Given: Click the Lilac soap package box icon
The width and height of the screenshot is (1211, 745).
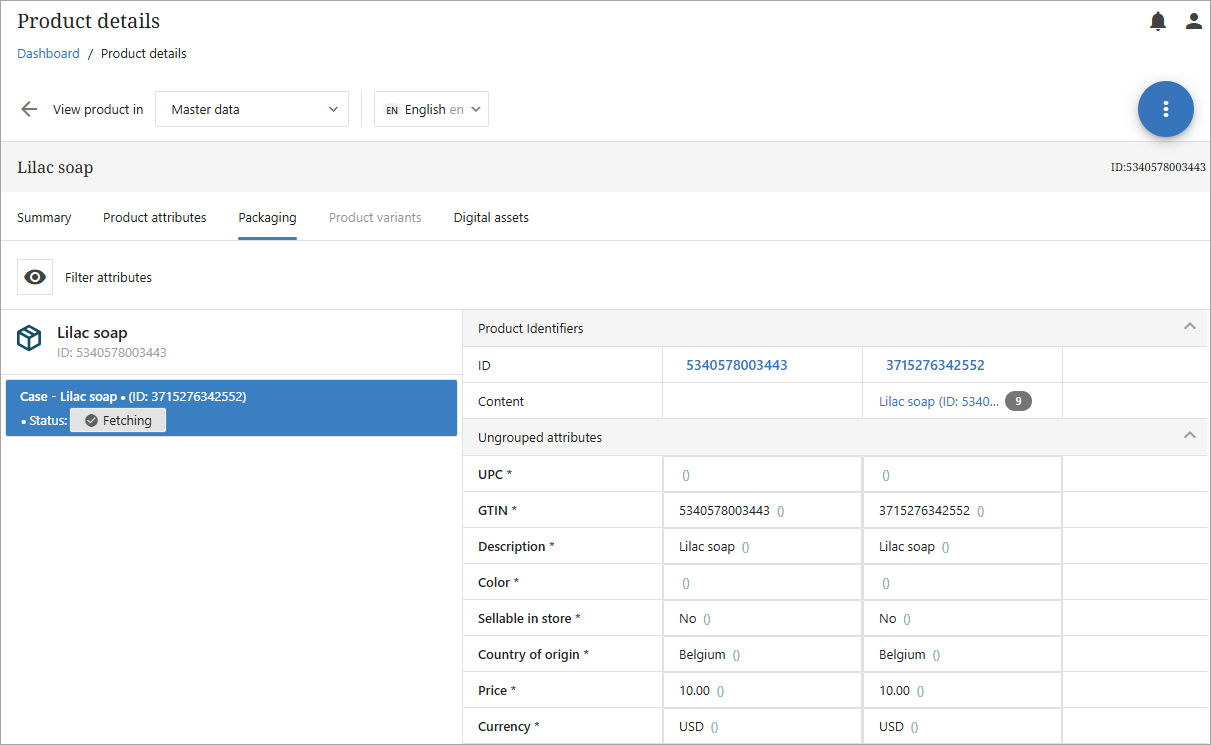Looking at the screenshot, I should (x=30, y=338).
